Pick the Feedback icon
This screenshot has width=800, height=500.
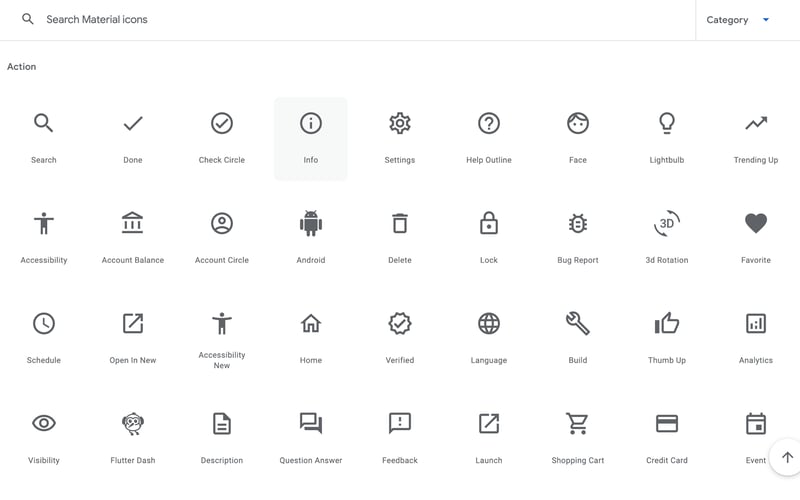point(400,423)
